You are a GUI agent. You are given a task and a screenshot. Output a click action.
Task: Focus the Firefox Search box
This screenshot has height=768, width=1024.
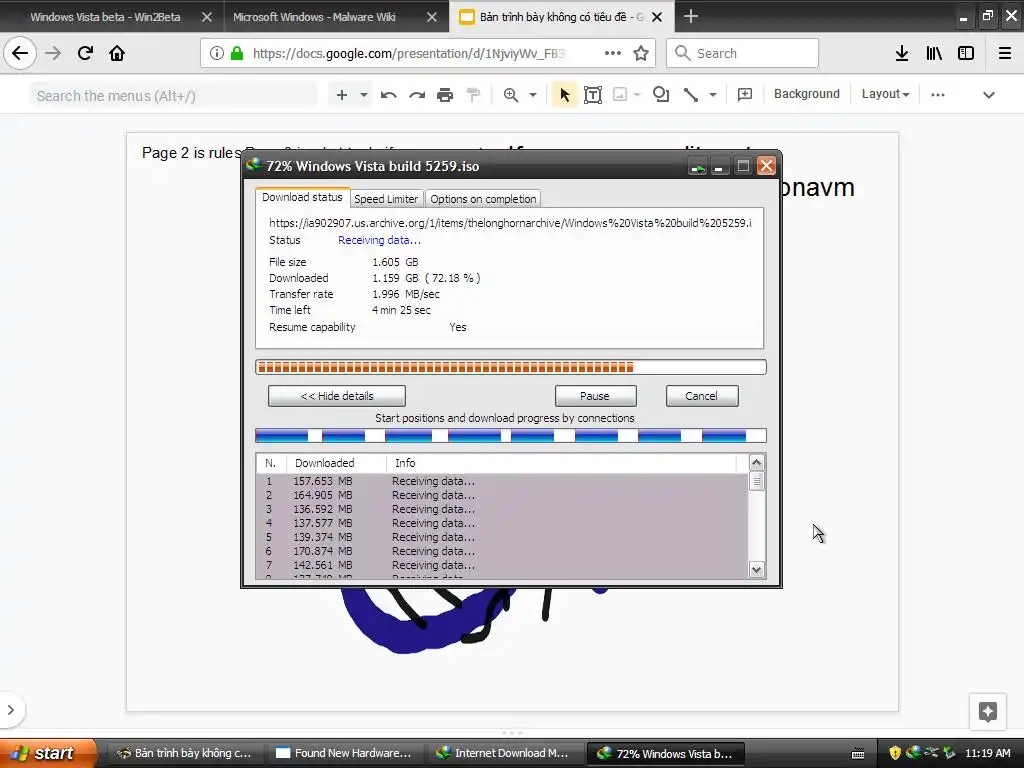743,54
